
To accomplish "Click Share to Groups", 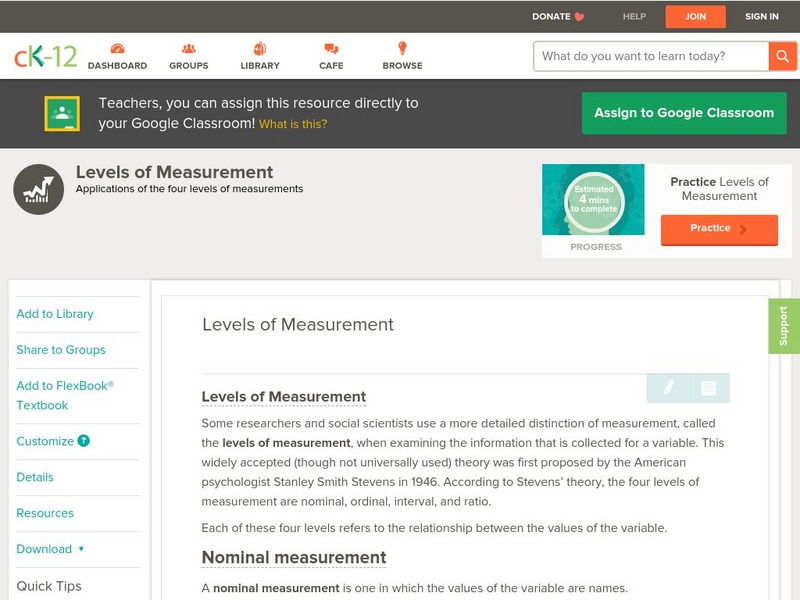I will pos(61,349).
